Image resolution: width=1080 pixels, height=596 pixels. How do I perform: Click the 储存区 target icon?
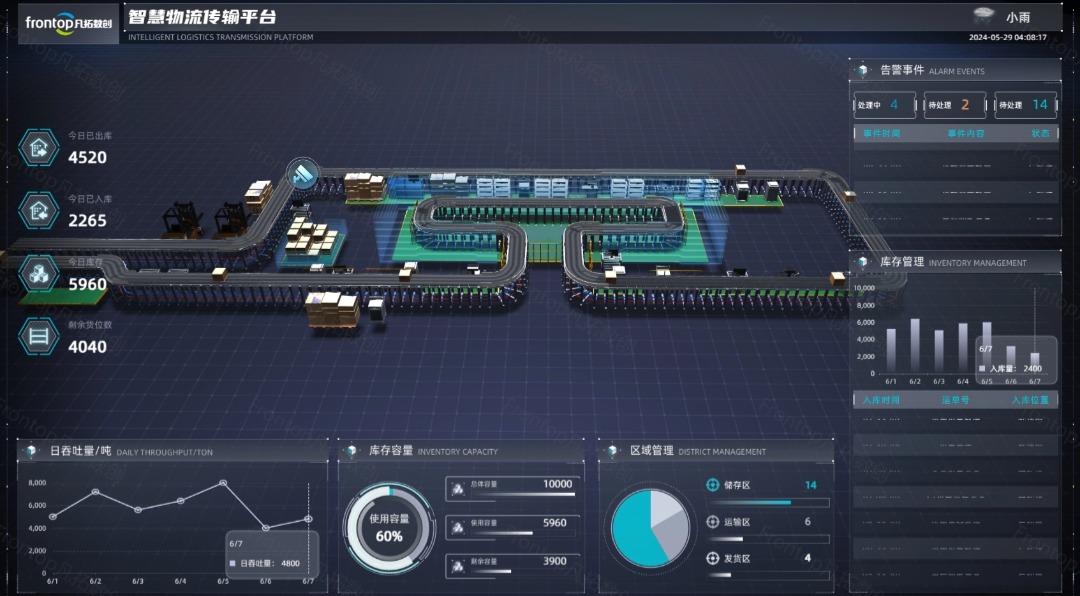(x=713, y=485)
